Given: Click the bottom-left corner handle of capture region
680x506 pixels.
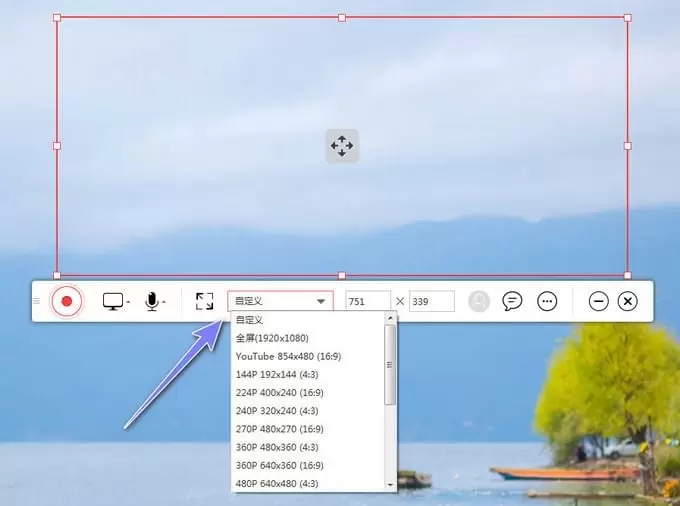Looking at the screenshot, I should [x=57, y=276].
